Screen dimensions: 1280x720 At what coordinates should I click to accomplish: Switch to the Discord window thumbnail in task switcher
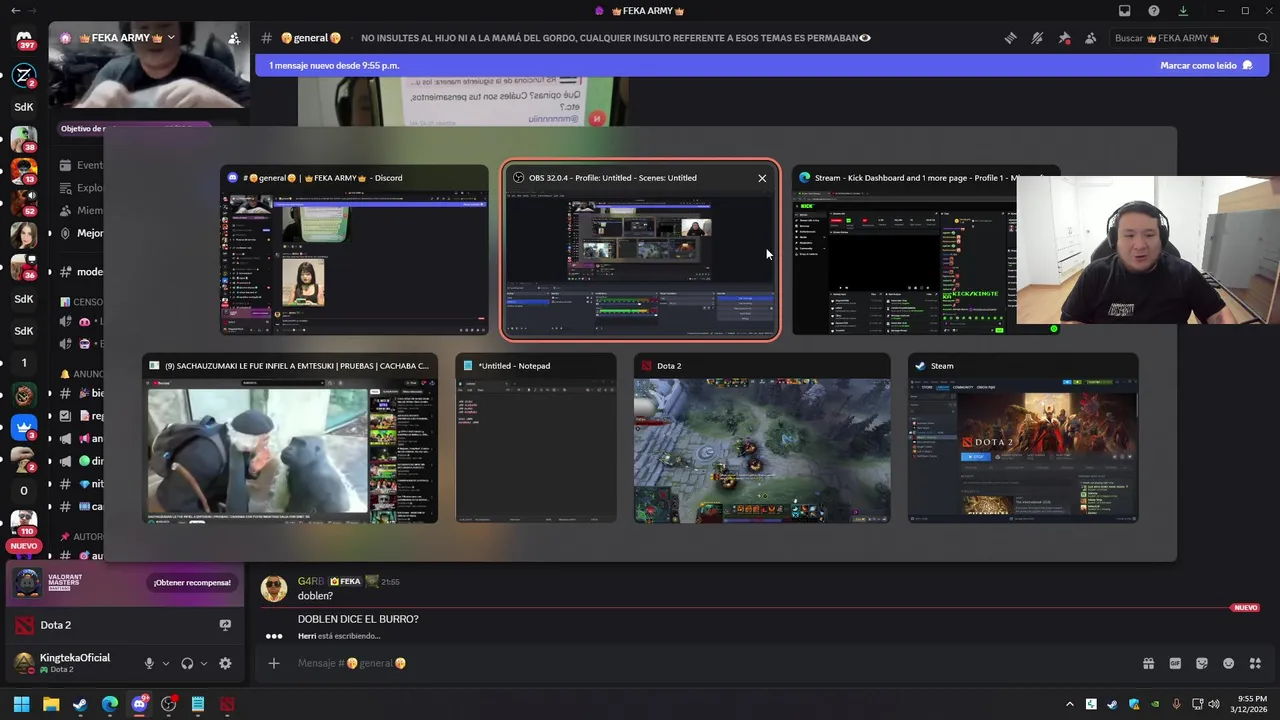coord(354,251)
